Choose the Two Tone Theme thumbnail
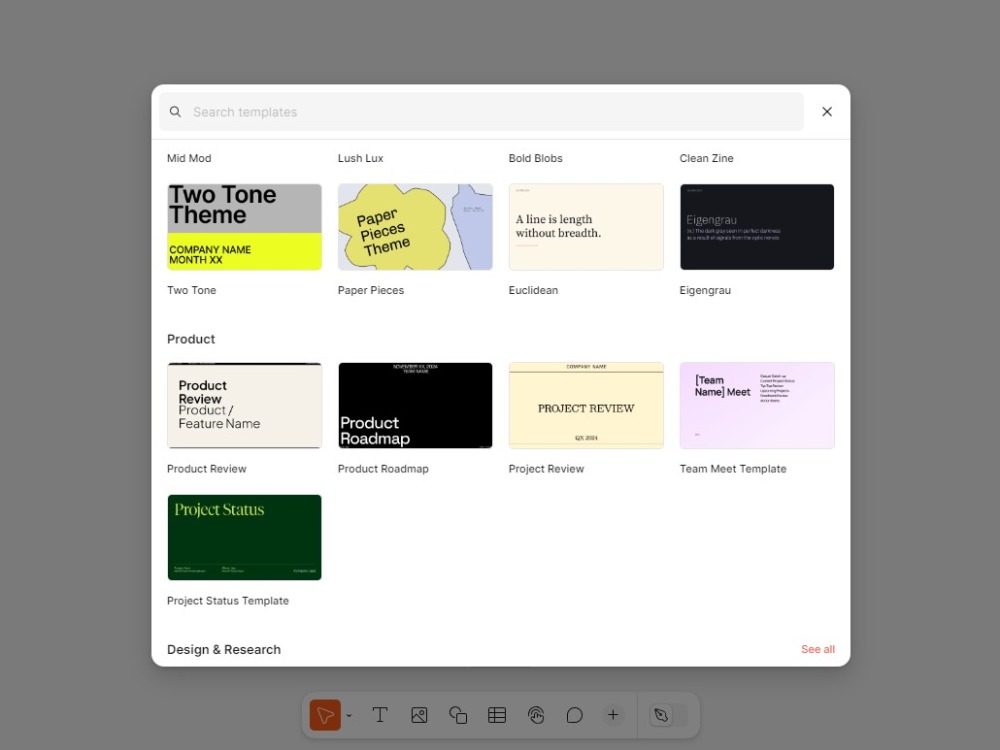Viewport: 1000px width, 750px height. coord(244,227)
